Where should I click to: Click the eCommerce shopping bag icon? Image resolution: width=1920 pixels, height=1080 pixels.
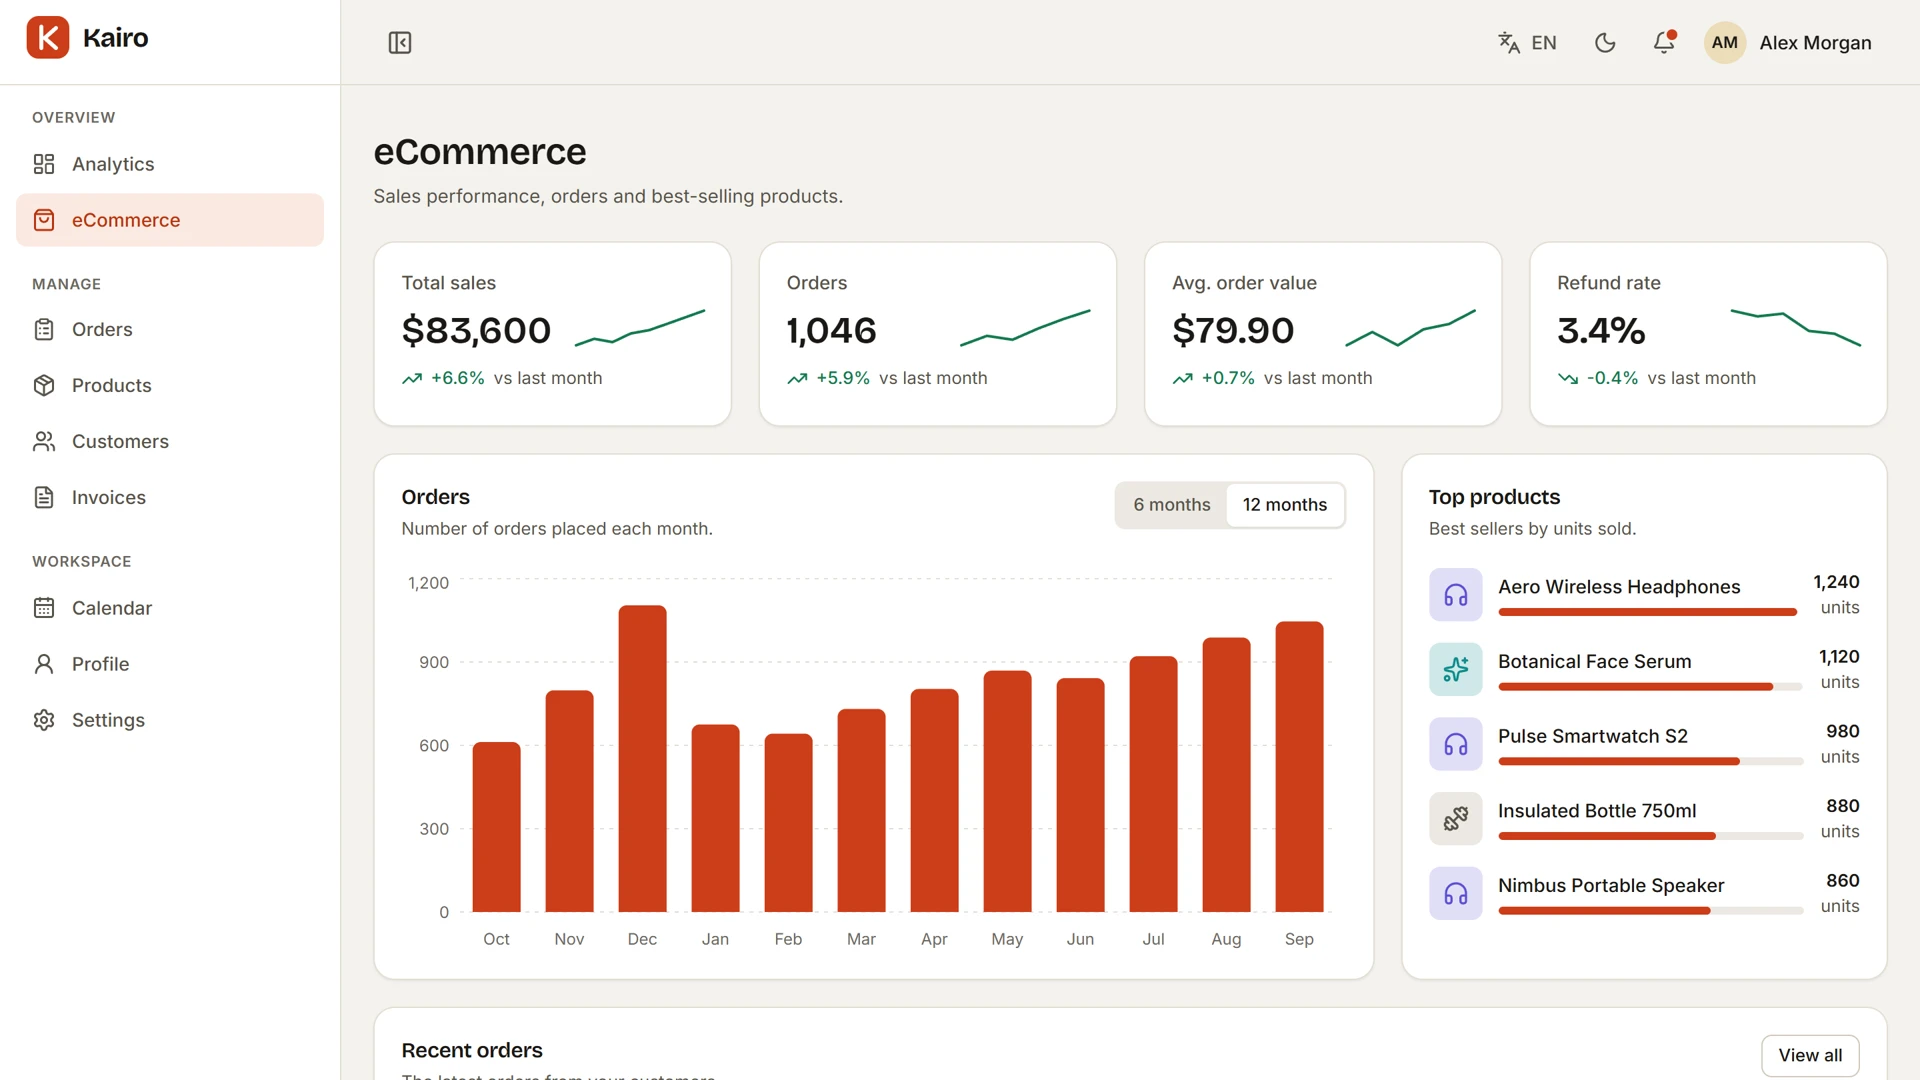coord(44,220)
